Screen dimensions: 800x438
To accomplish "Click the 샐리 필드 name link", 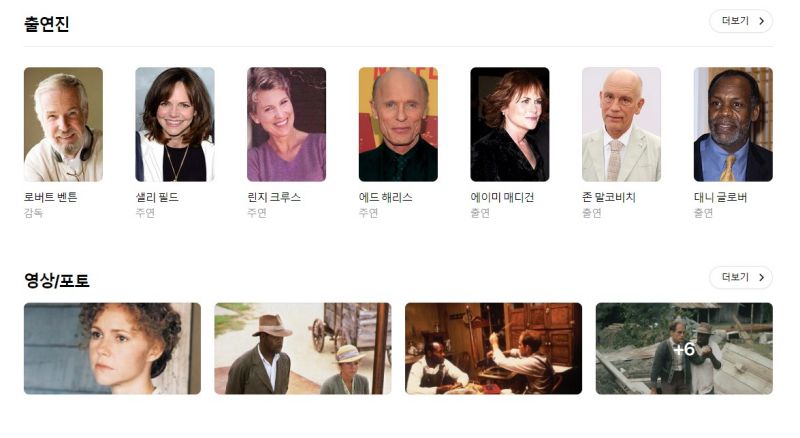I will click(x=157, y=197).
